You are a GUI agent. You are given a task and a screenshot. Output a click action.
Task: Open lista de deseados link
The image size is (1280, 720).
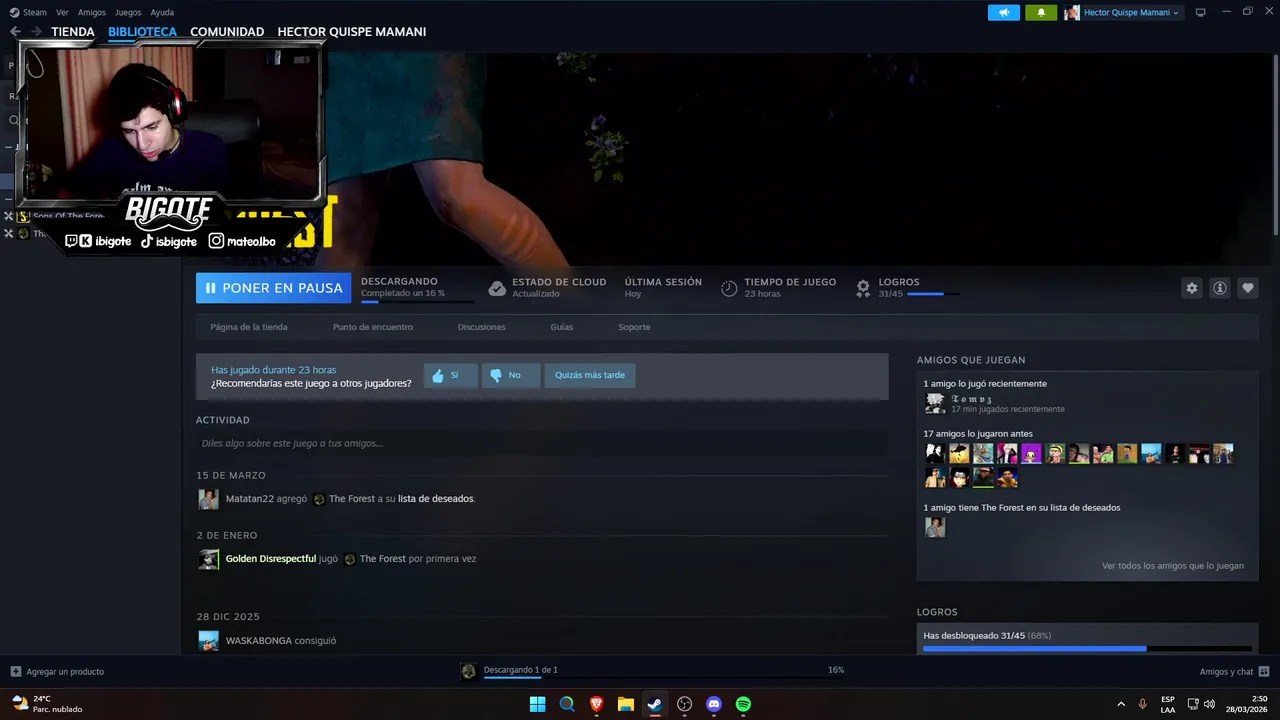[x=436, y=499]
